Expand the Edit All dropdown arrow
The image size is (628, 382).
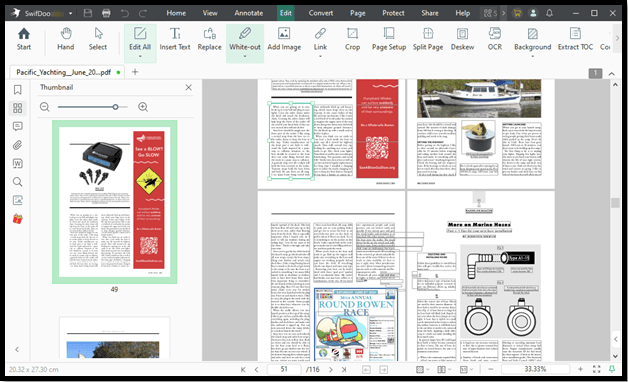(x=140, y=56)
